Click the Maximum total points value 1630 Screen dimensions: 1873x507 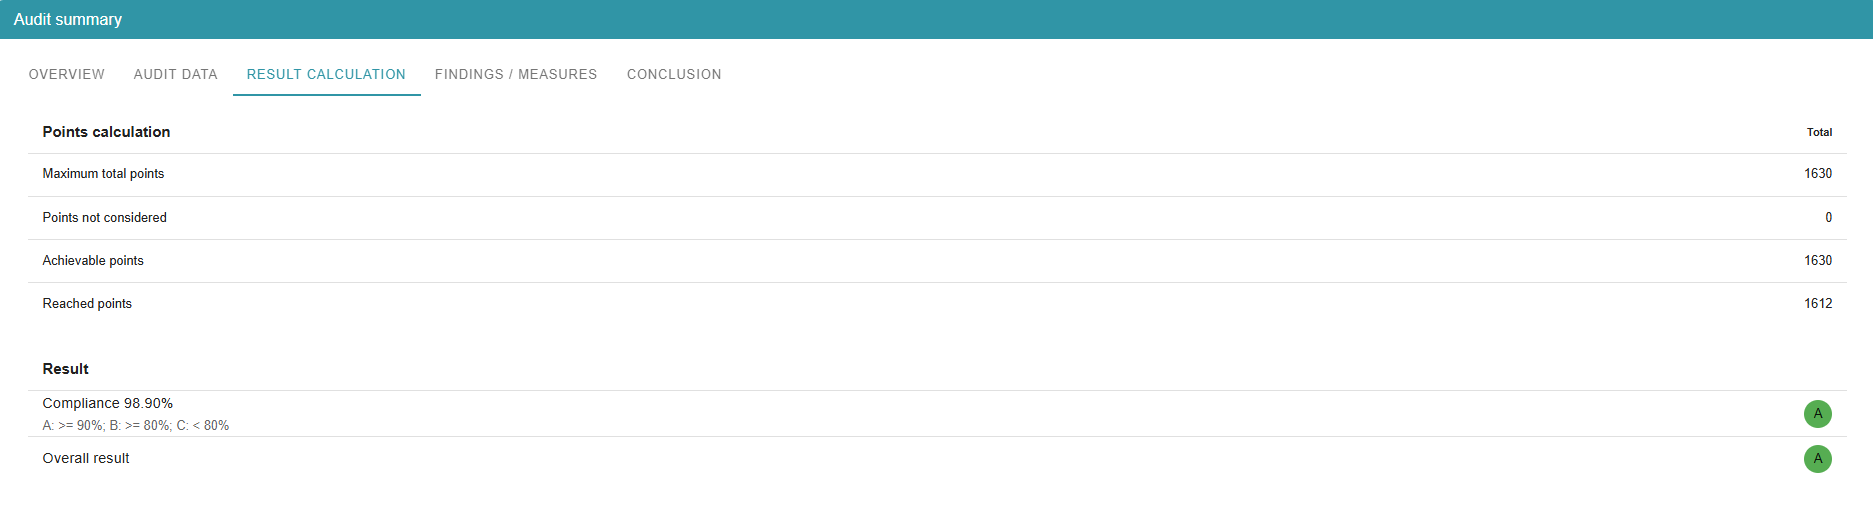1817,174
